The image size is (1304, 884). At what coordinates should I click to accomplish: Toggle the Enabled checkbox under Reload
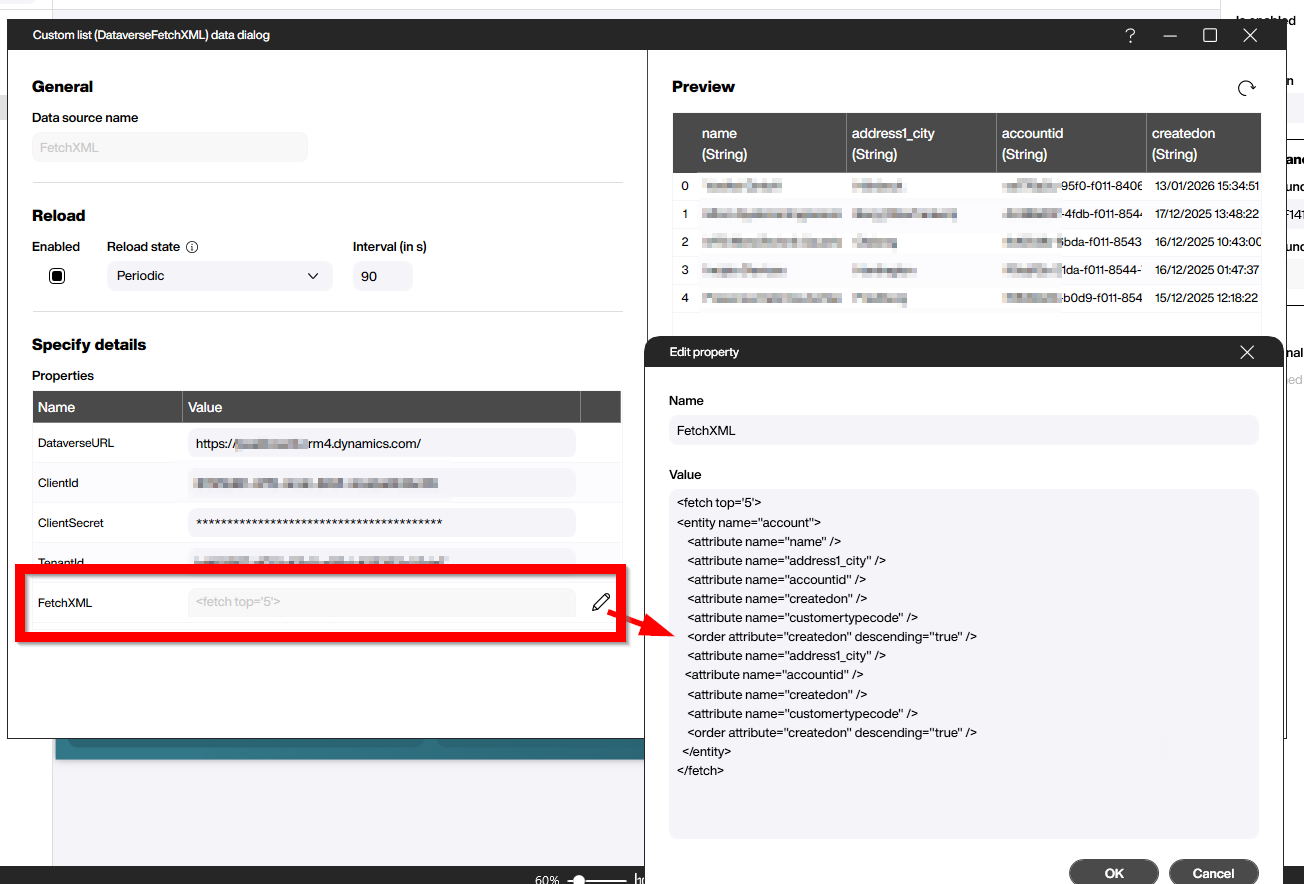pos(57,275)
